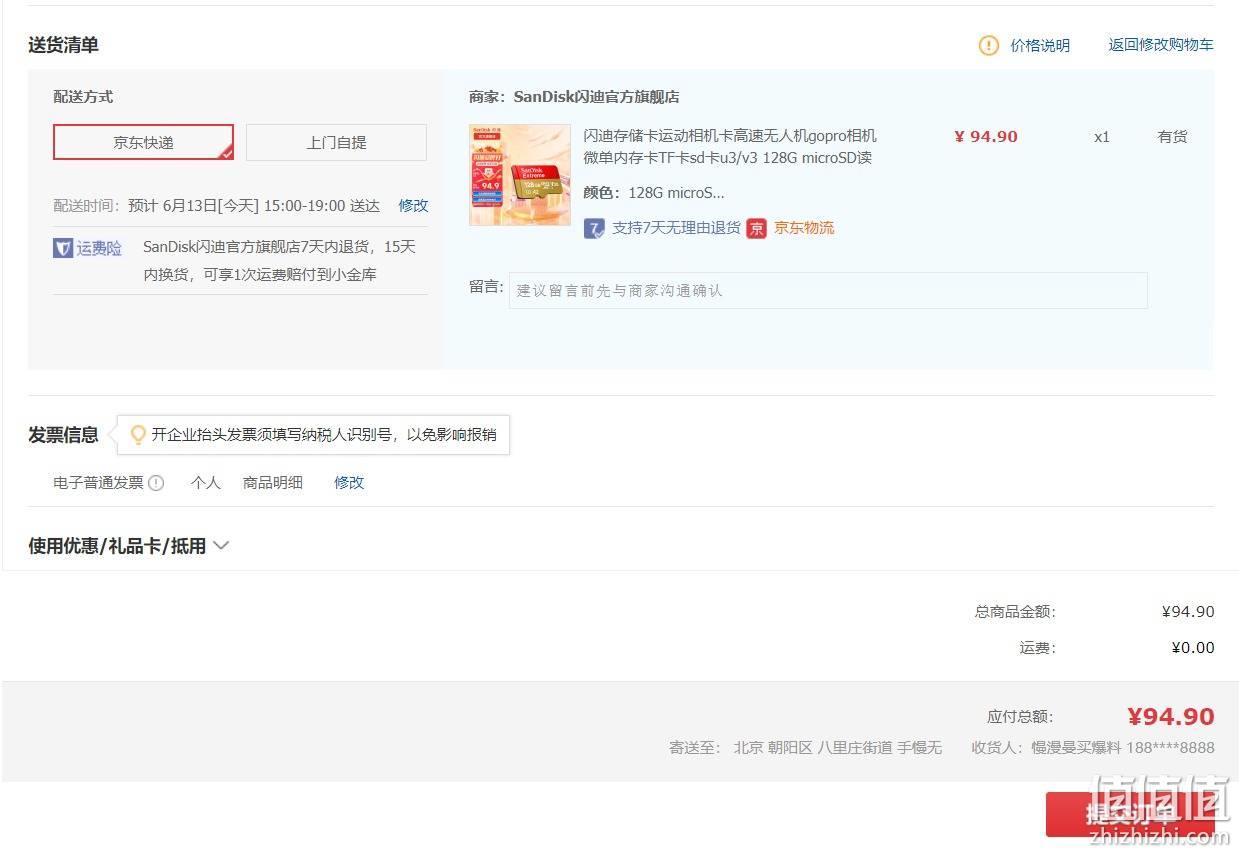
Task: Click the lightbulb tip icon near 发票信息
Action: pyautogui.click(x=139, y=435)
